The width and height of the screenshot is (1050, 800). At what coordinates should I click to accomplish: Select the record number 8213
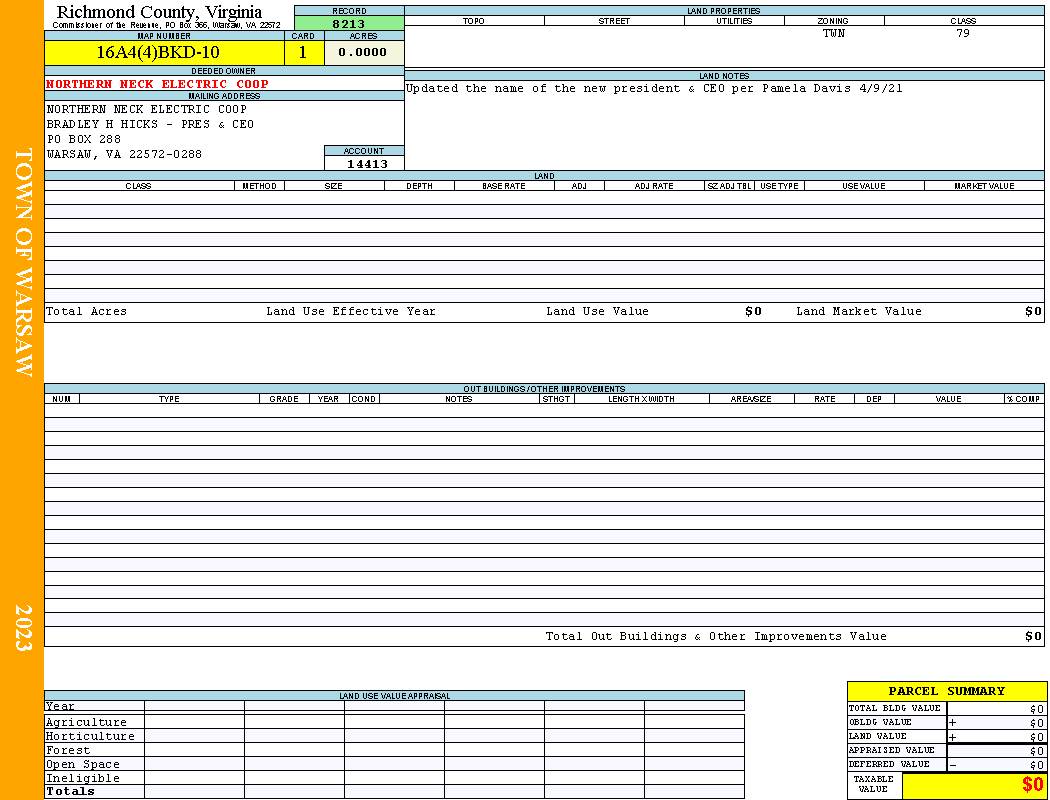pyautogui.click(x=349, y=23)
